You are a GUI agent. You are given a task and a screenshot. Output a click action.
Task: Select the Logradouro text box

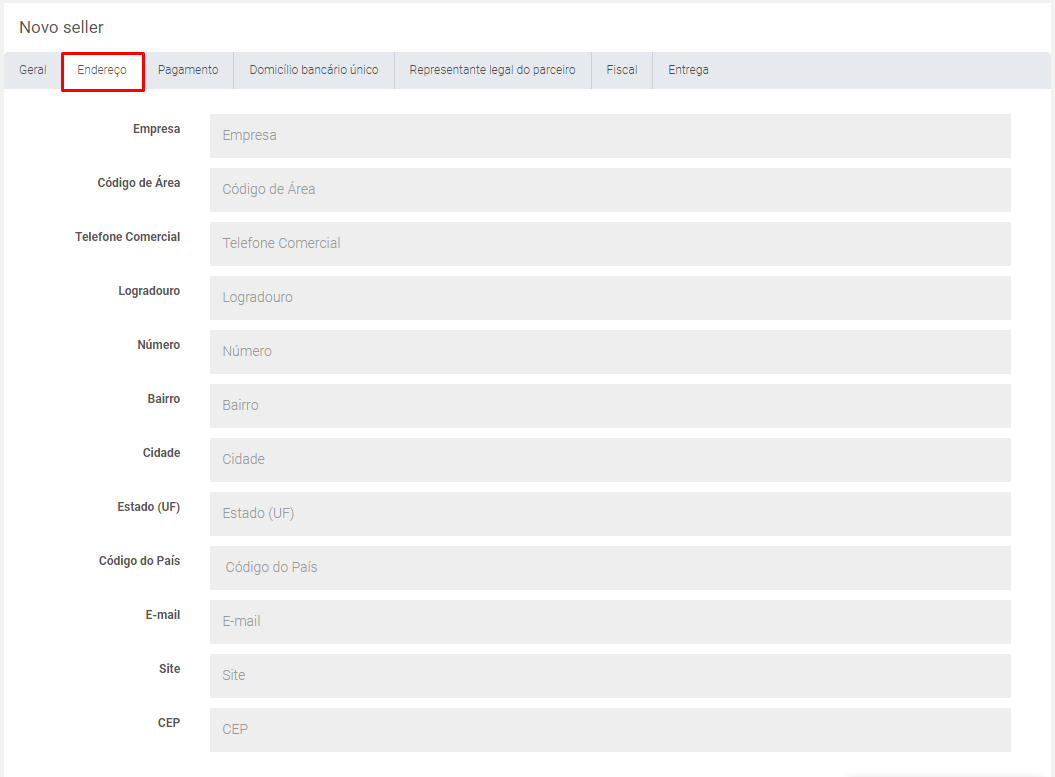click(x=610, y=298)
